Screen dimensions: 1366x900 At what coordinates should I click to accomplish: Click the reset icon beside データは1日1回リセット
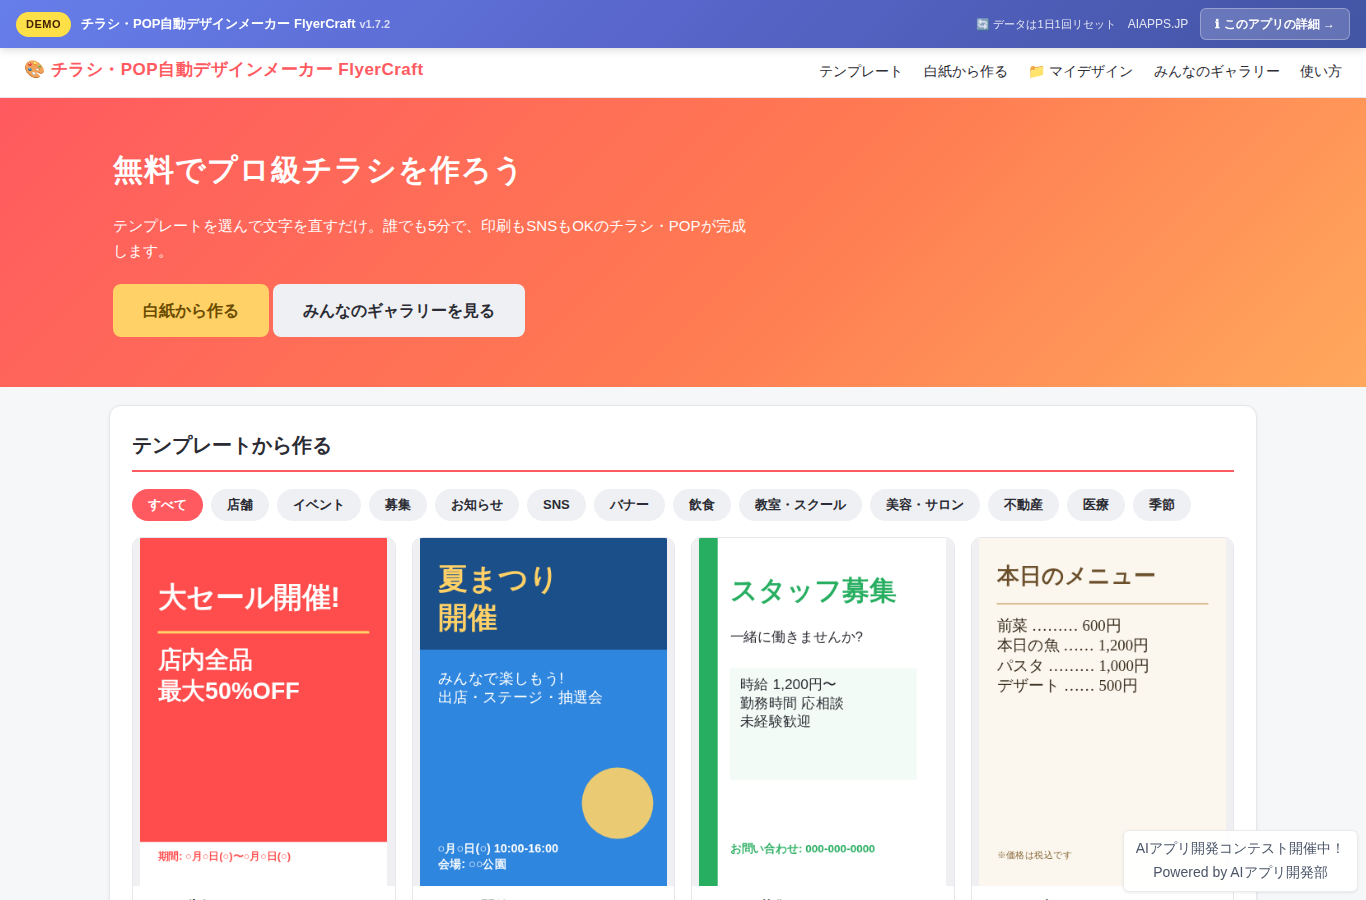(982, 24)
